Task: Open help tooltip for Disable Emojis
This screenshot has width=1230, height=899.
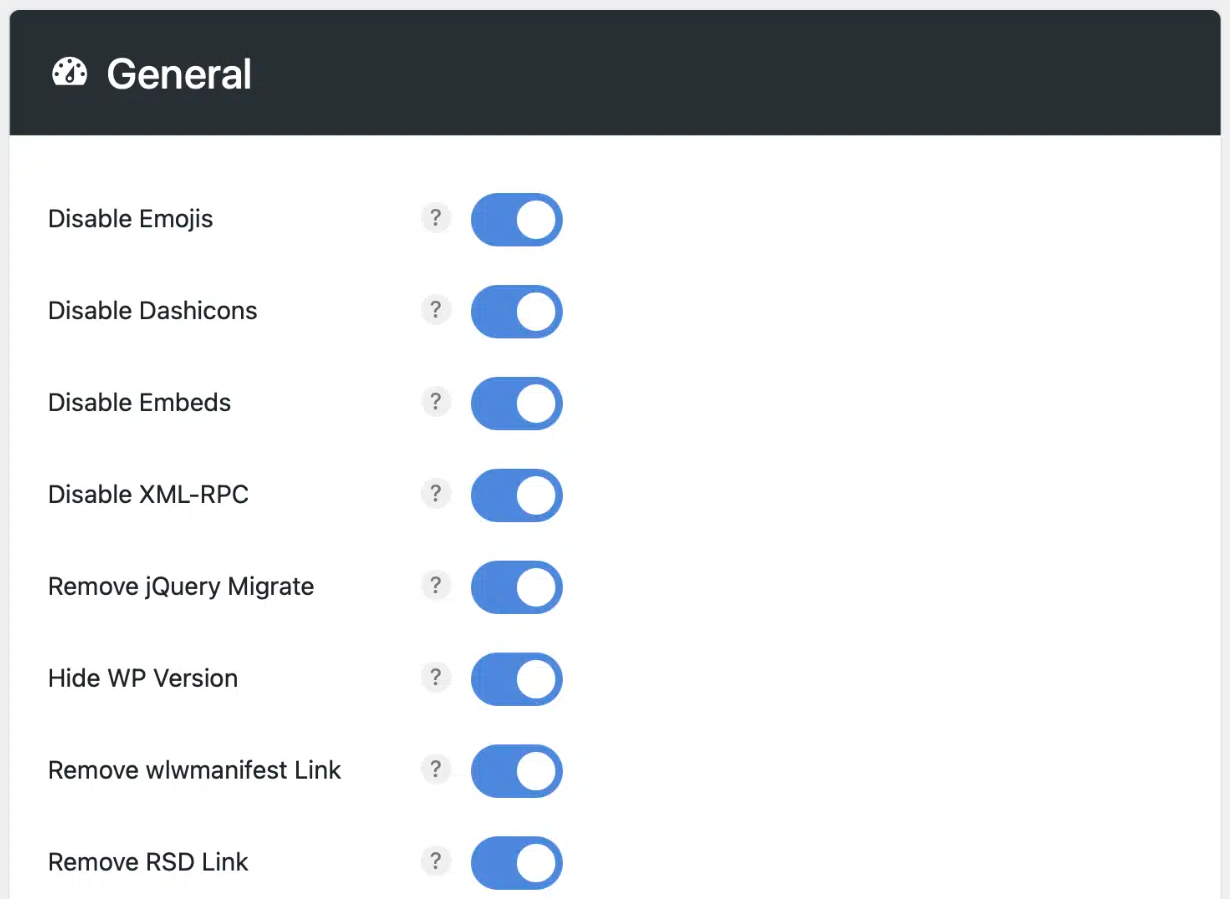Action: tap(435, 218)
